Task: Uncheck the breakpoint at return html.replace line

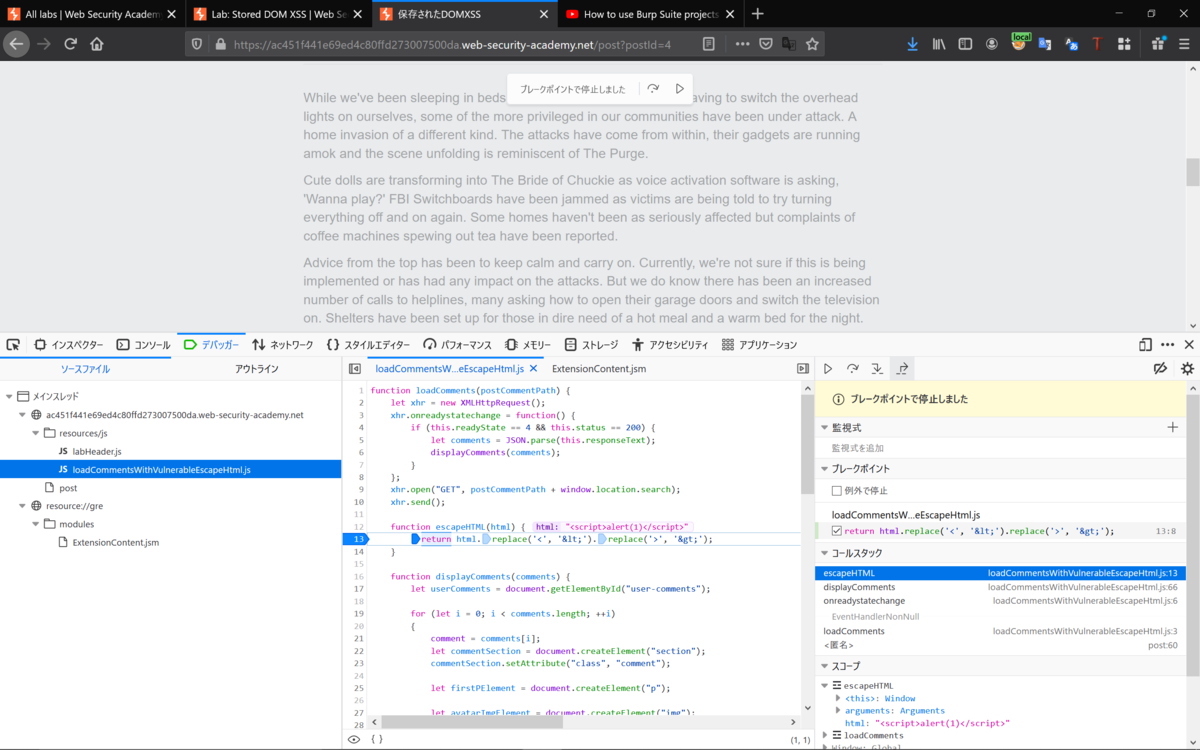Action: pyautogui.click(x=837, y=531)
